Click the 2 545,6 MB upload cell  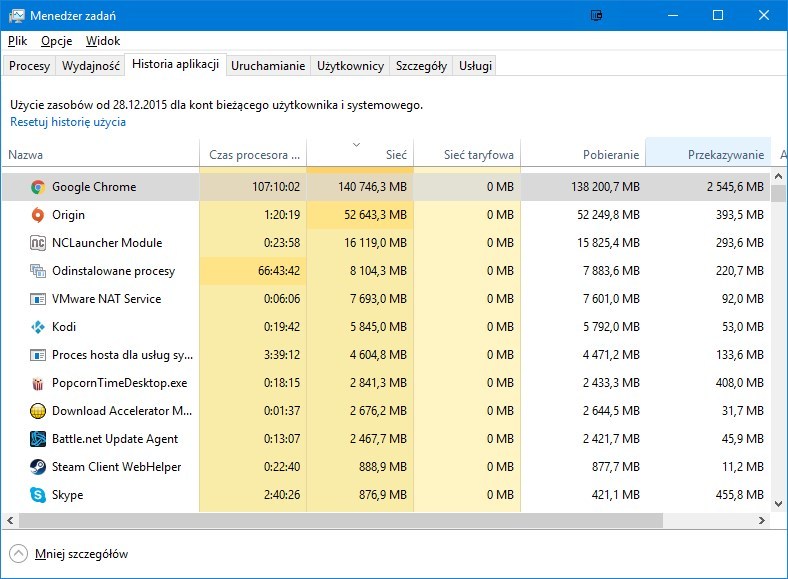(x=708, y=187)
